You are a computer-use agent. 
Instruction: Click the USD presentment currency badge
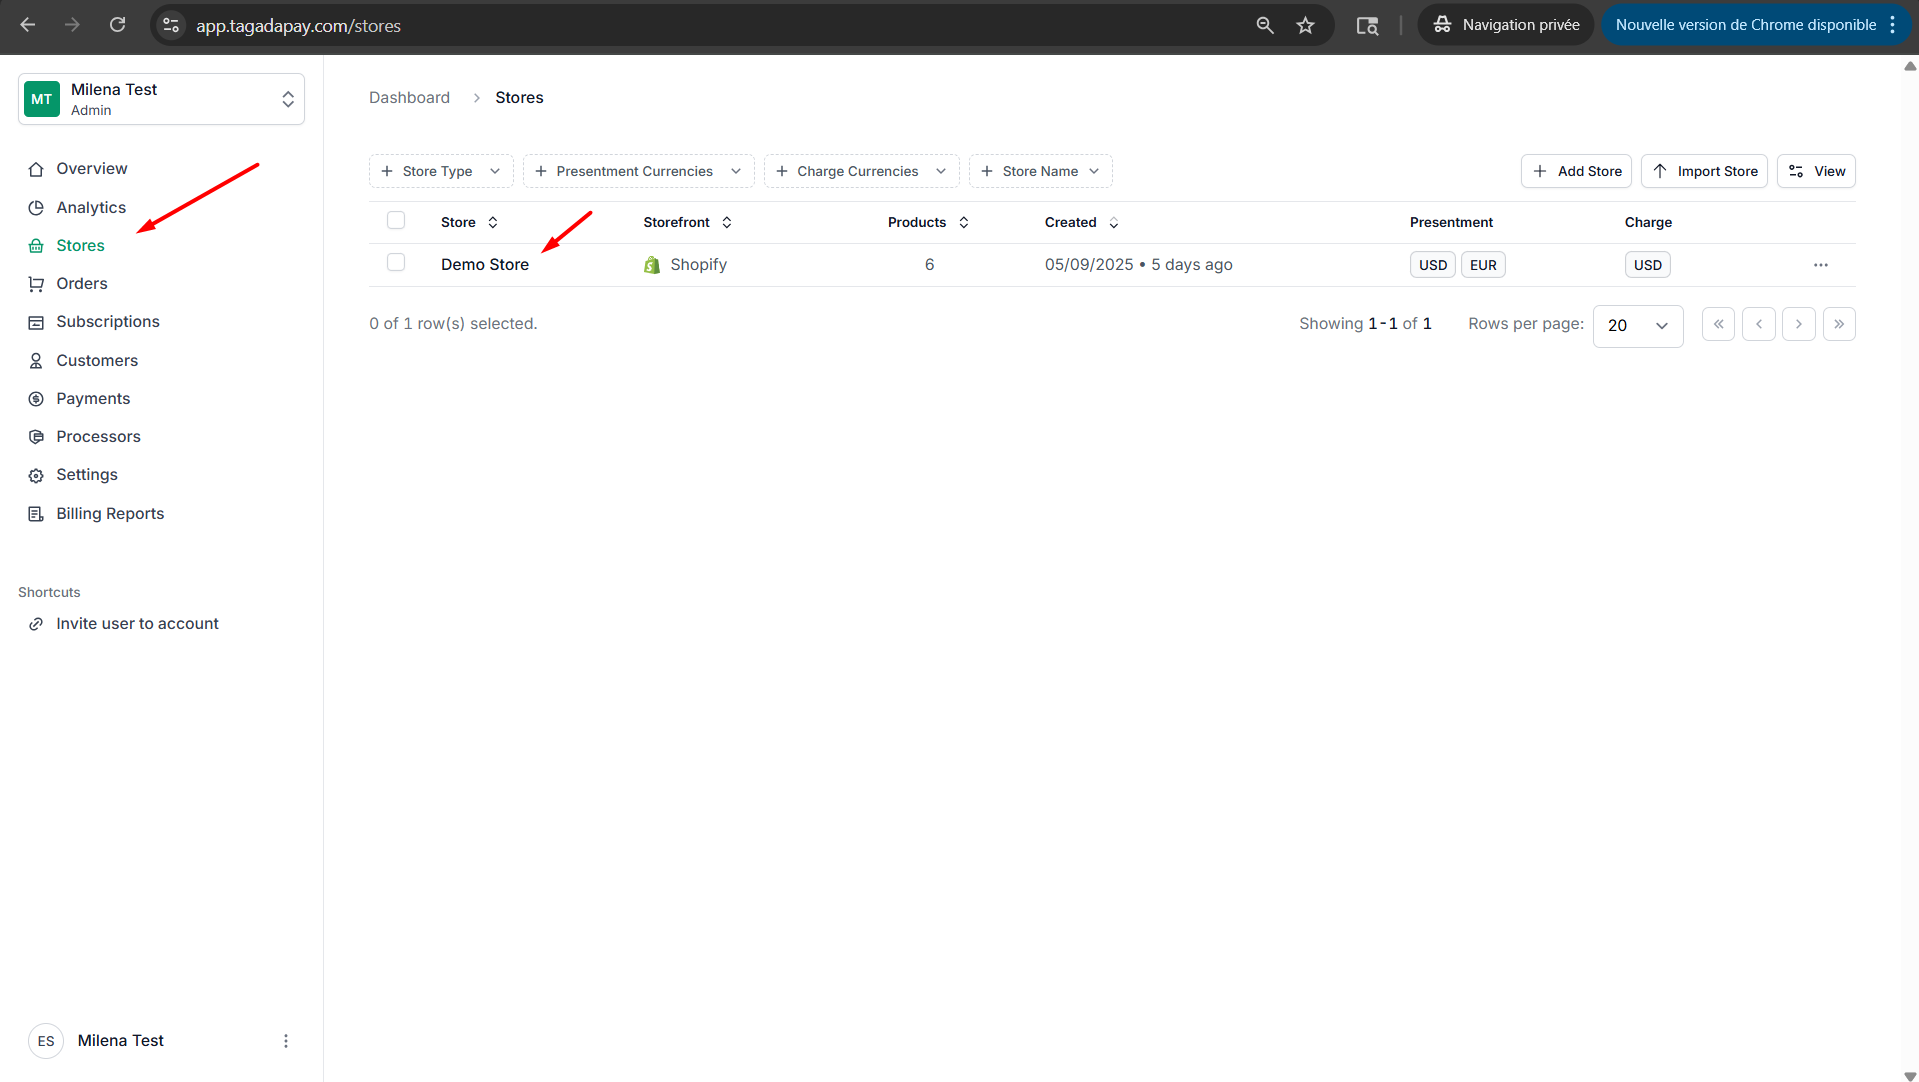1432,265
